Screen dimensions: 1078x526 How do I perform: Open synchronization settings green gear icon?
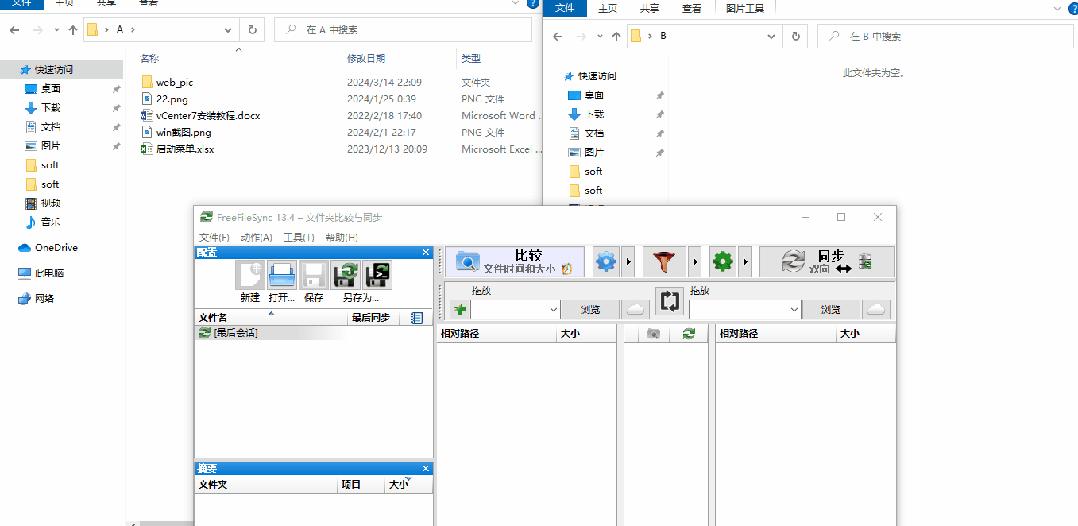(x=722, y=262)
